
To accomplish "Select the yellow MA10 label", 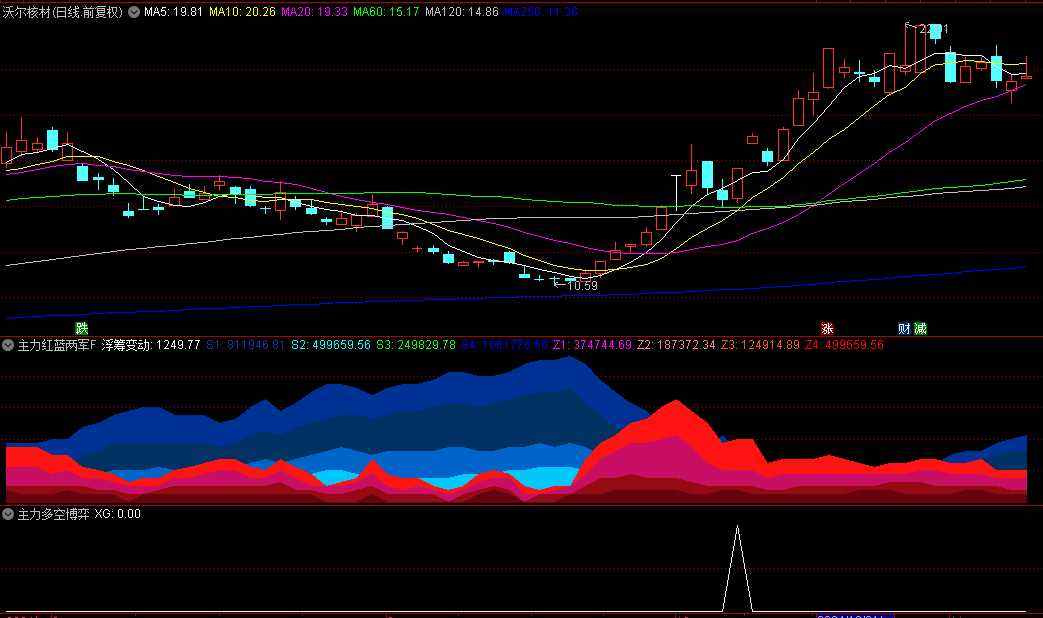I will pyautogui.click(x=241, y=13).
